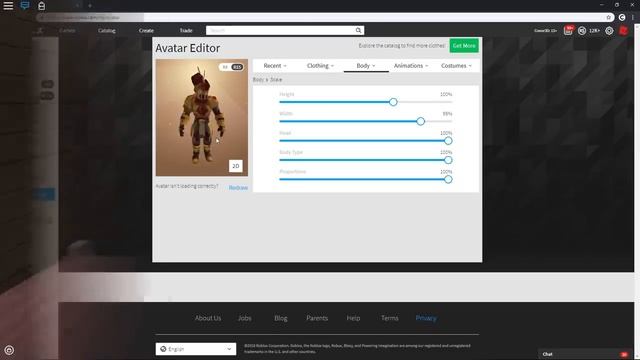Image resolution: width=640 pixels, height=360 pixels.
Task: Click the circular arrow extension icon beside address bar
Action: tap(622, 17)
